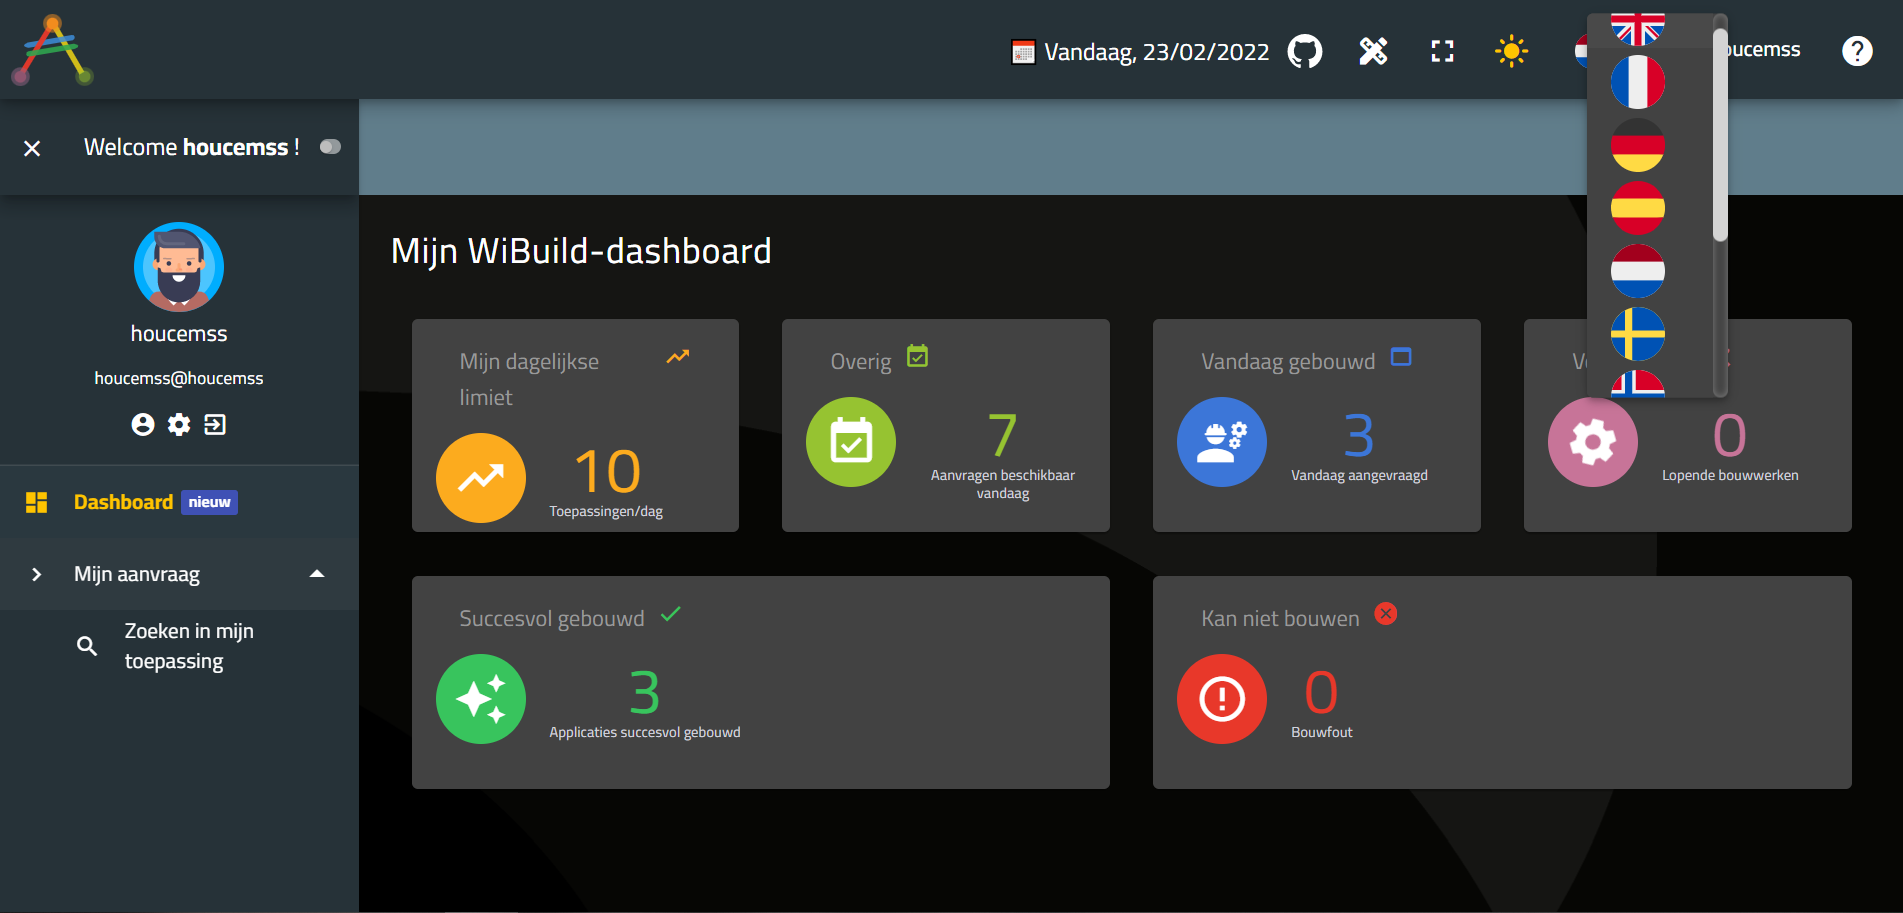Click the houcemss avatar picture
This screenshot has width=1903, height=913.
click(x=179, y=267)
